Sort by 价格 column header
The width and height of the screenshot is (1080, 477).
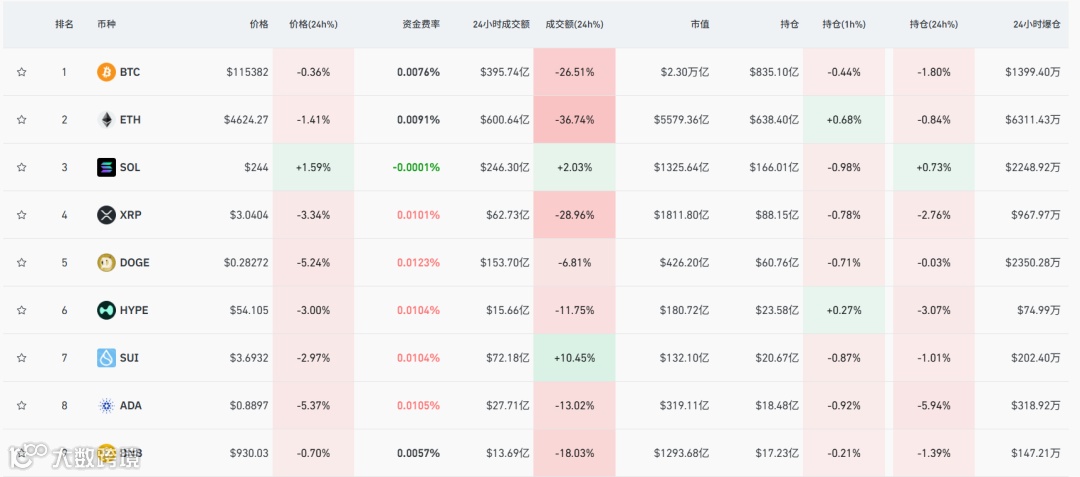click(259, 24)
